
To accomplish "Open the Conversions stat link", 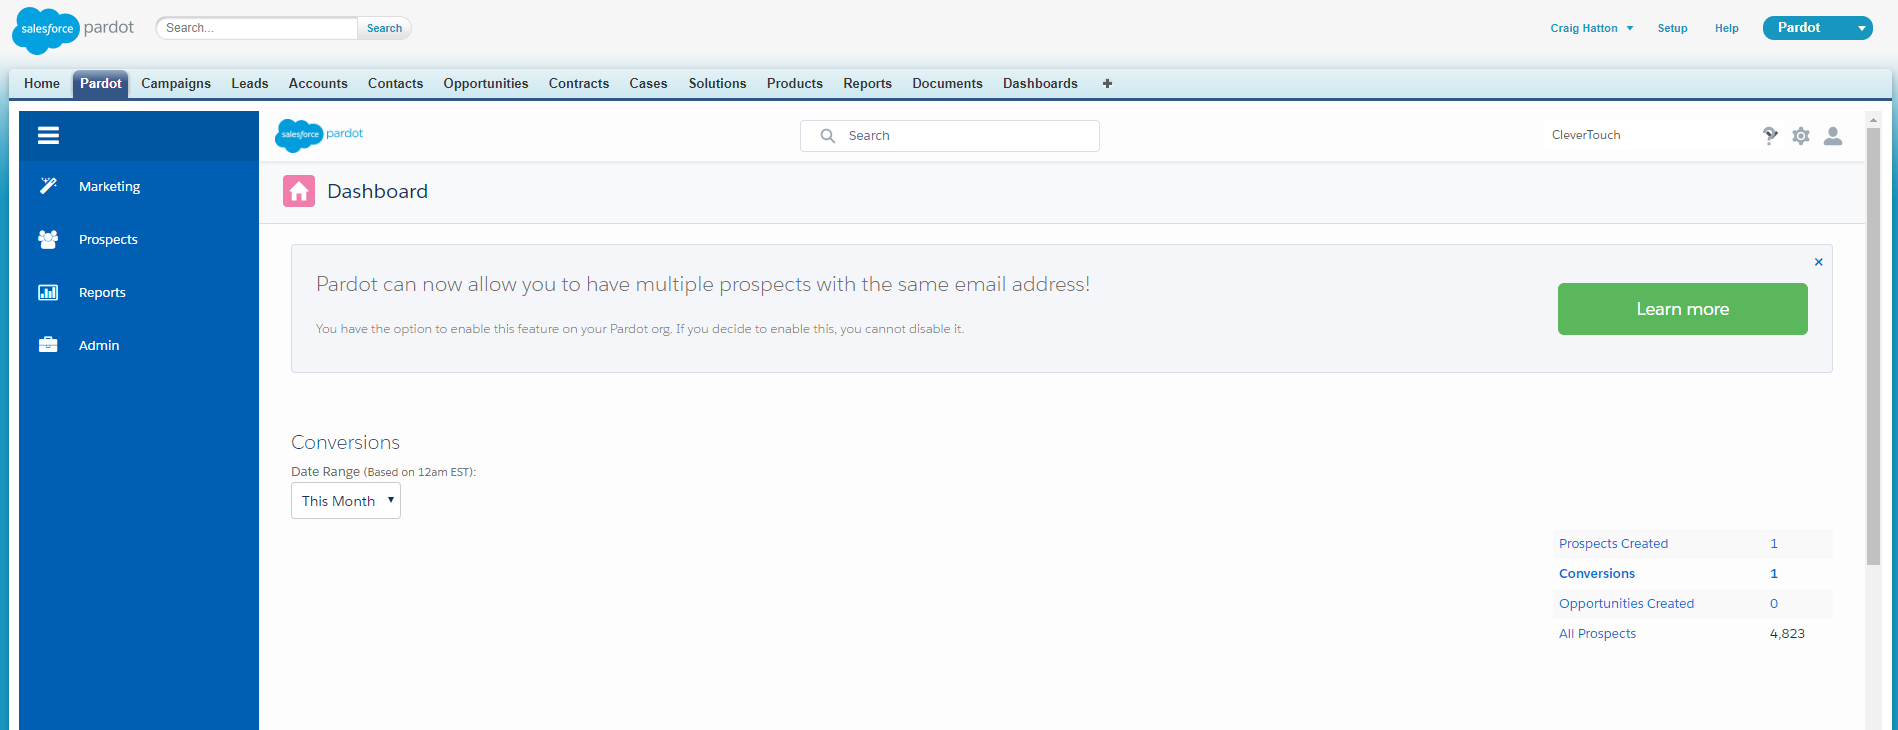I will click(x=1597, y=574).
